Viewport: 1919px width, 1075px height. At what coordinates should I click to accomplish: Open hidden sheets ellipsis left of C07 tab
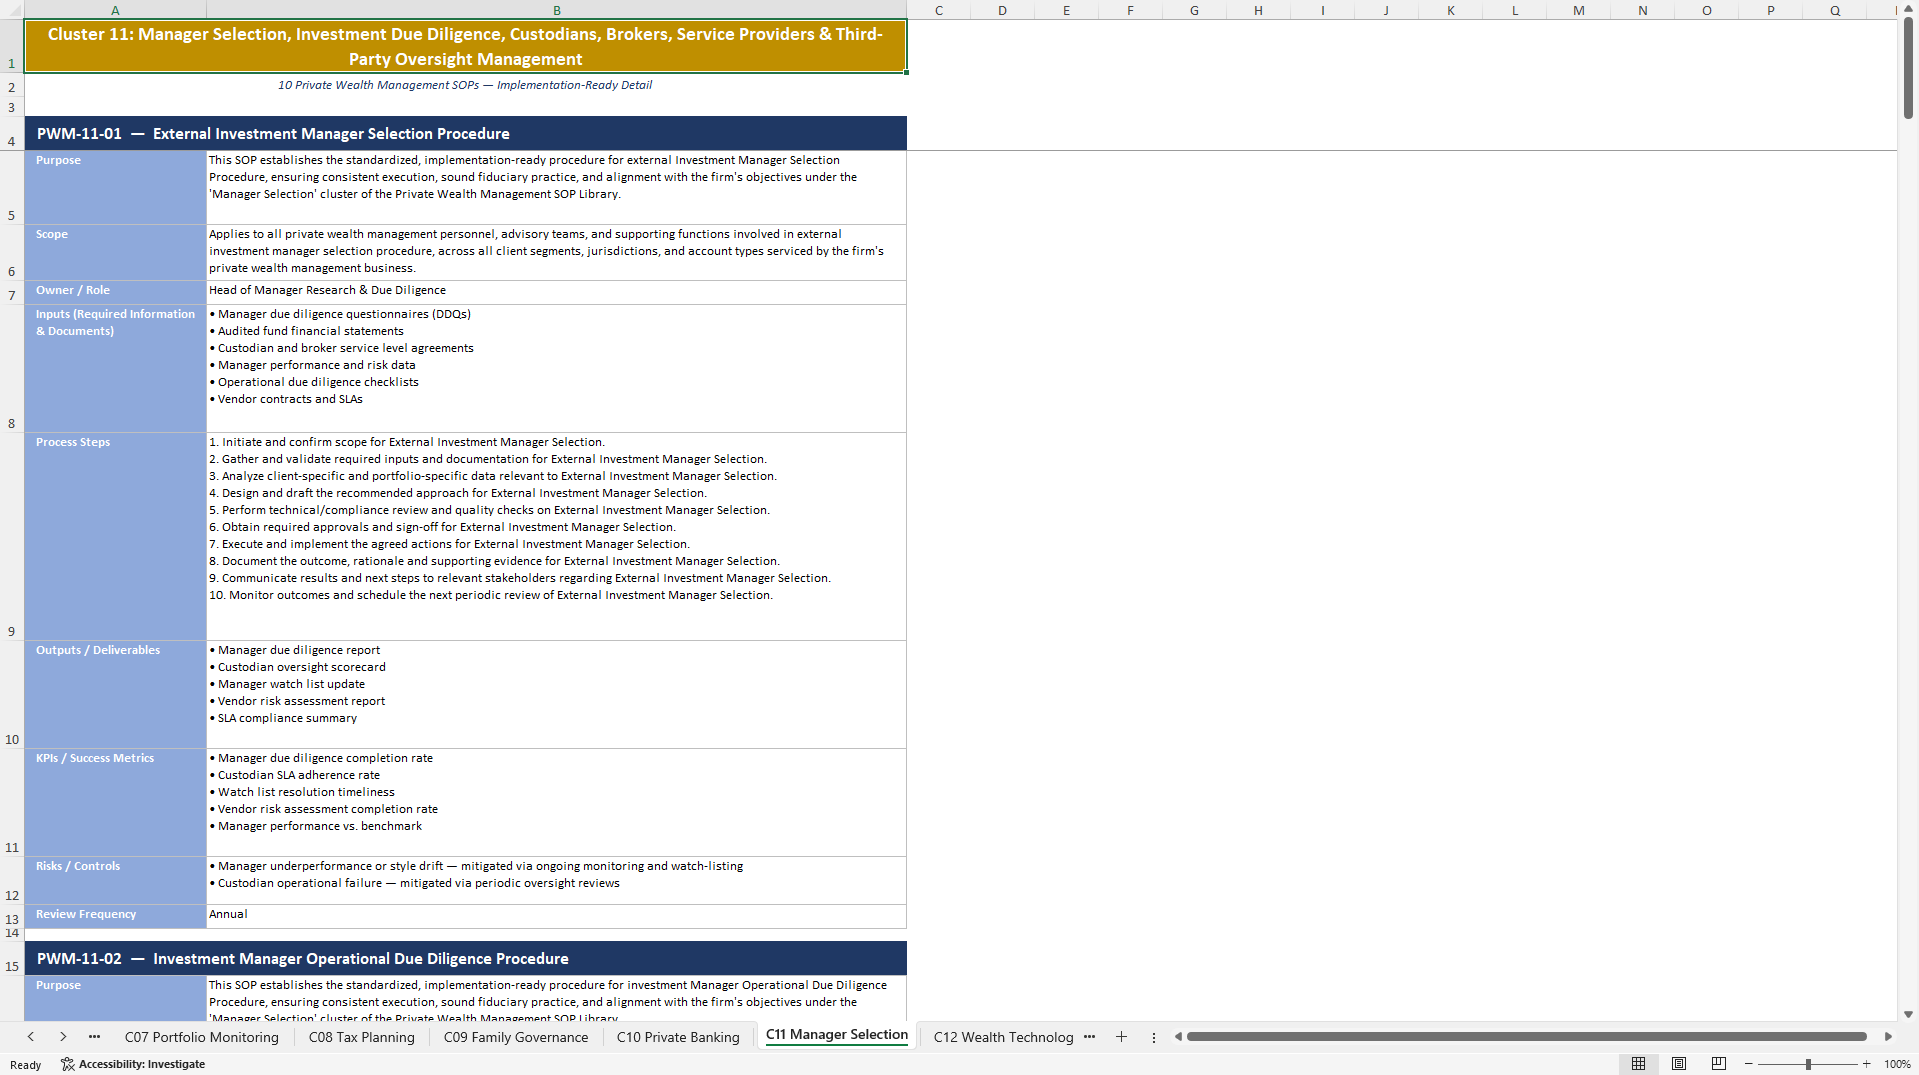94,1037
